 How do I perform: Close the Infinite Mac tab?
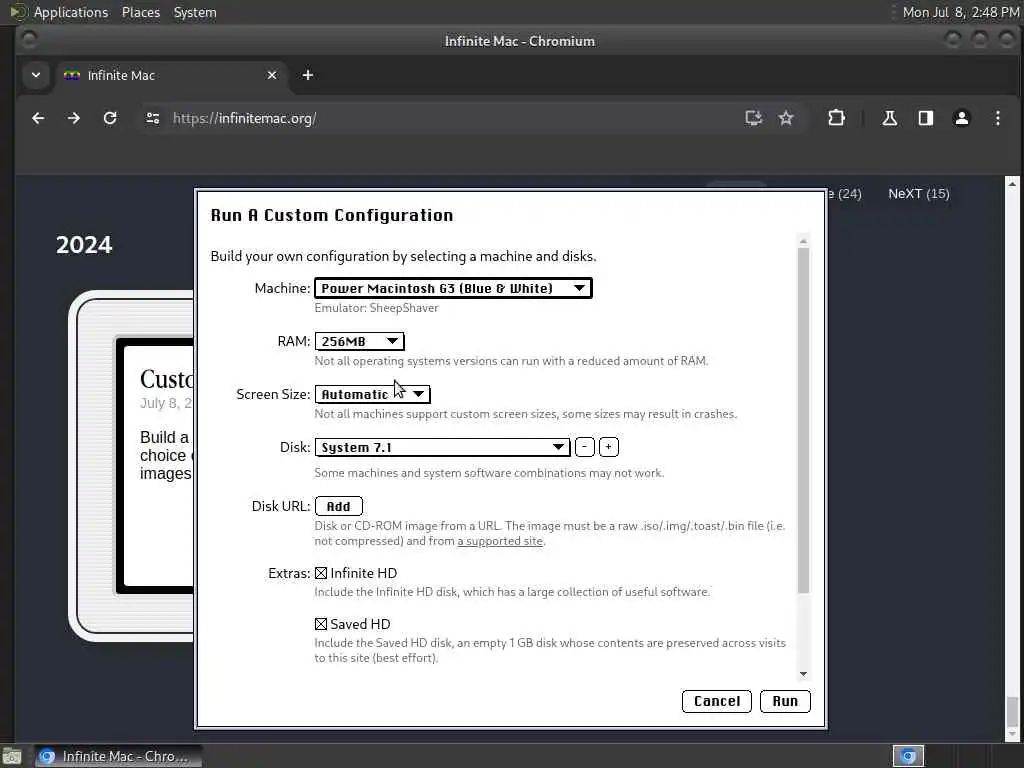pyautogui.click(x=272, y=75)
